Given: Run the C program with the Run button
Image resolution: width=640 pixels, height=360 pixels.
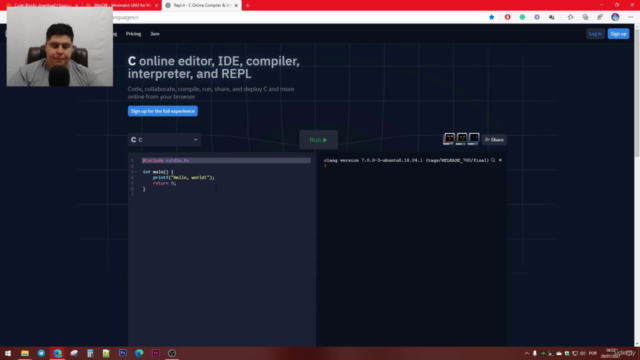Looking at the screenshot, I should click(x=318, y=140).
